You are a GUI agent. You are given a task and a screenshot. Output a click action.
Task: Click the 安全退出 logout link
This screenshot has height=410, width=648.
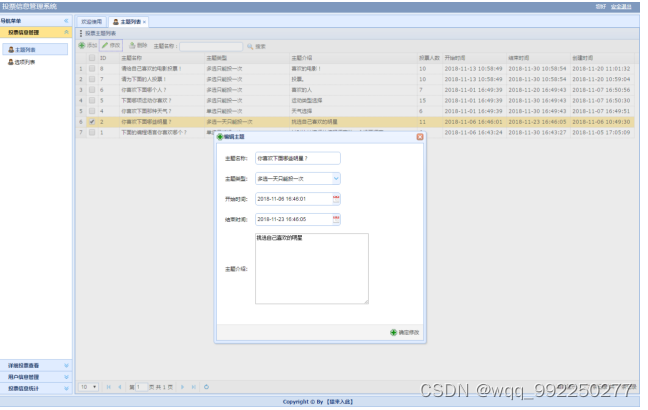621,7
